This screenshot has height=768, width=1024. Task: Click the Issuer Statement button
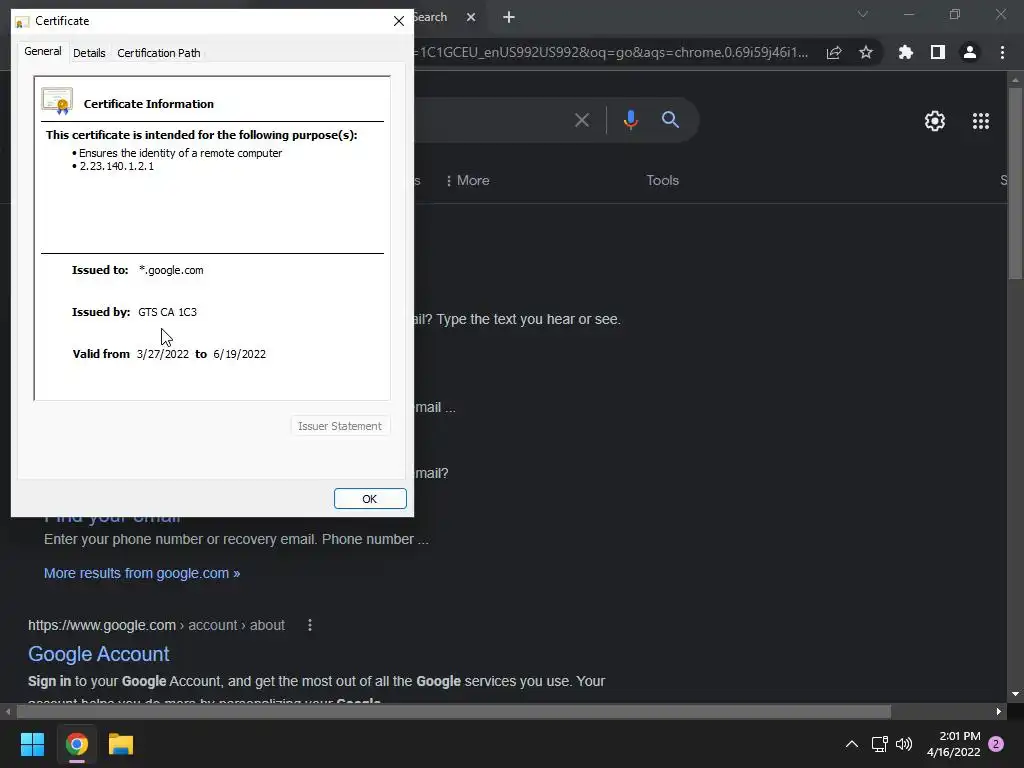(x=340, y=426)
